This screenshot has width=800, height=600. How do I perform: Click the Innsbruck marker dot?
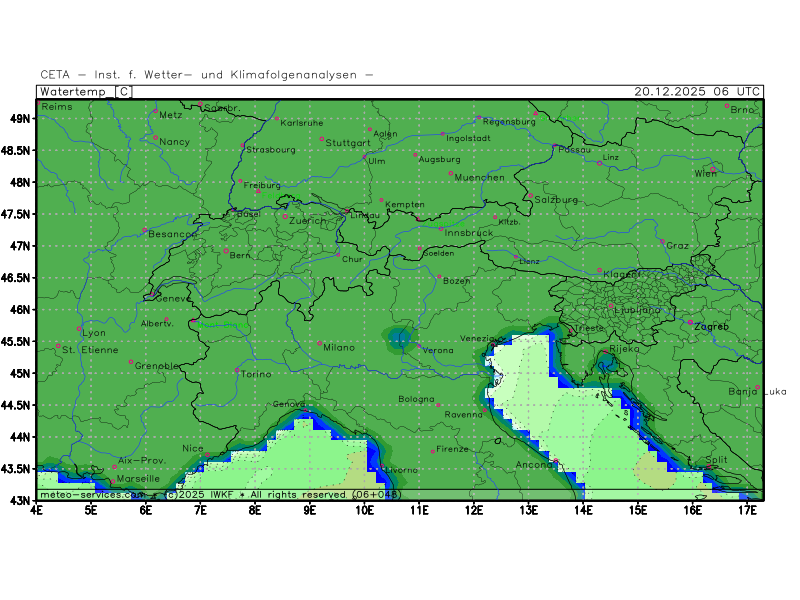pyautogui.click(x=441, y=229)
